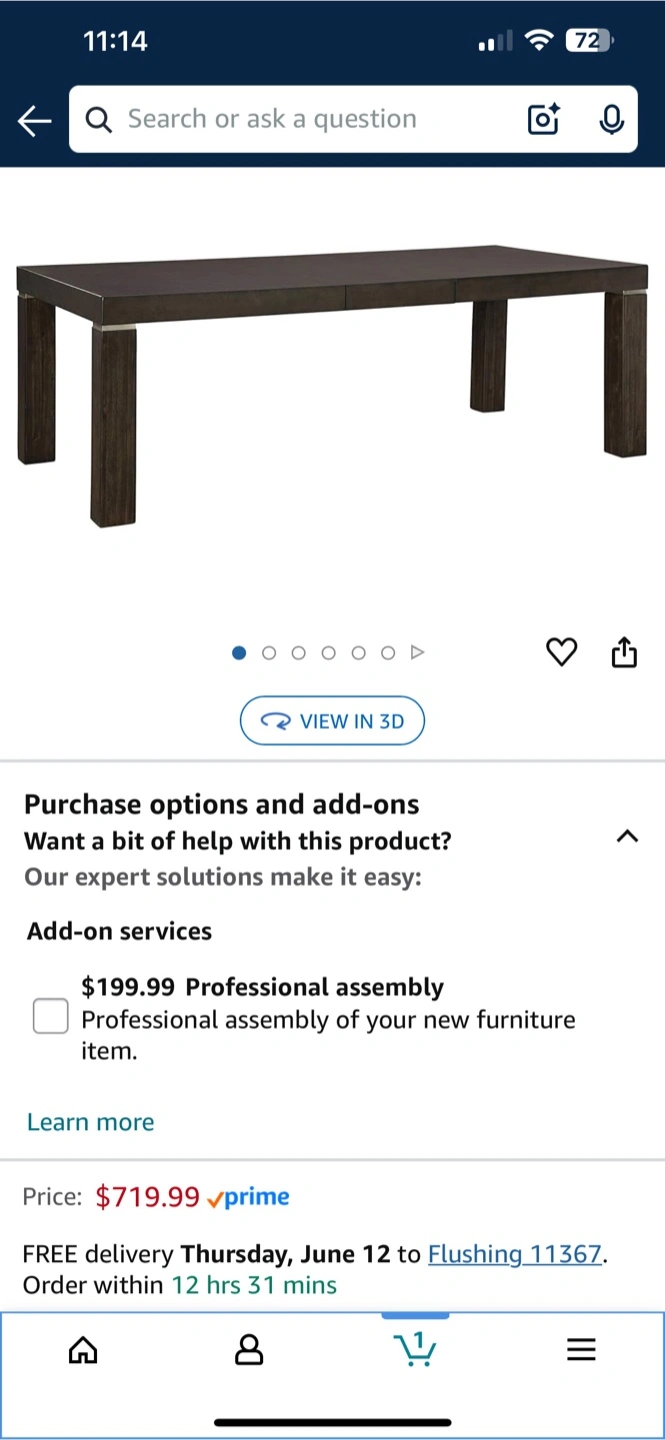Add table to wish list heart
This screenshot has width=665, height=1440.
tap(562, 653)
